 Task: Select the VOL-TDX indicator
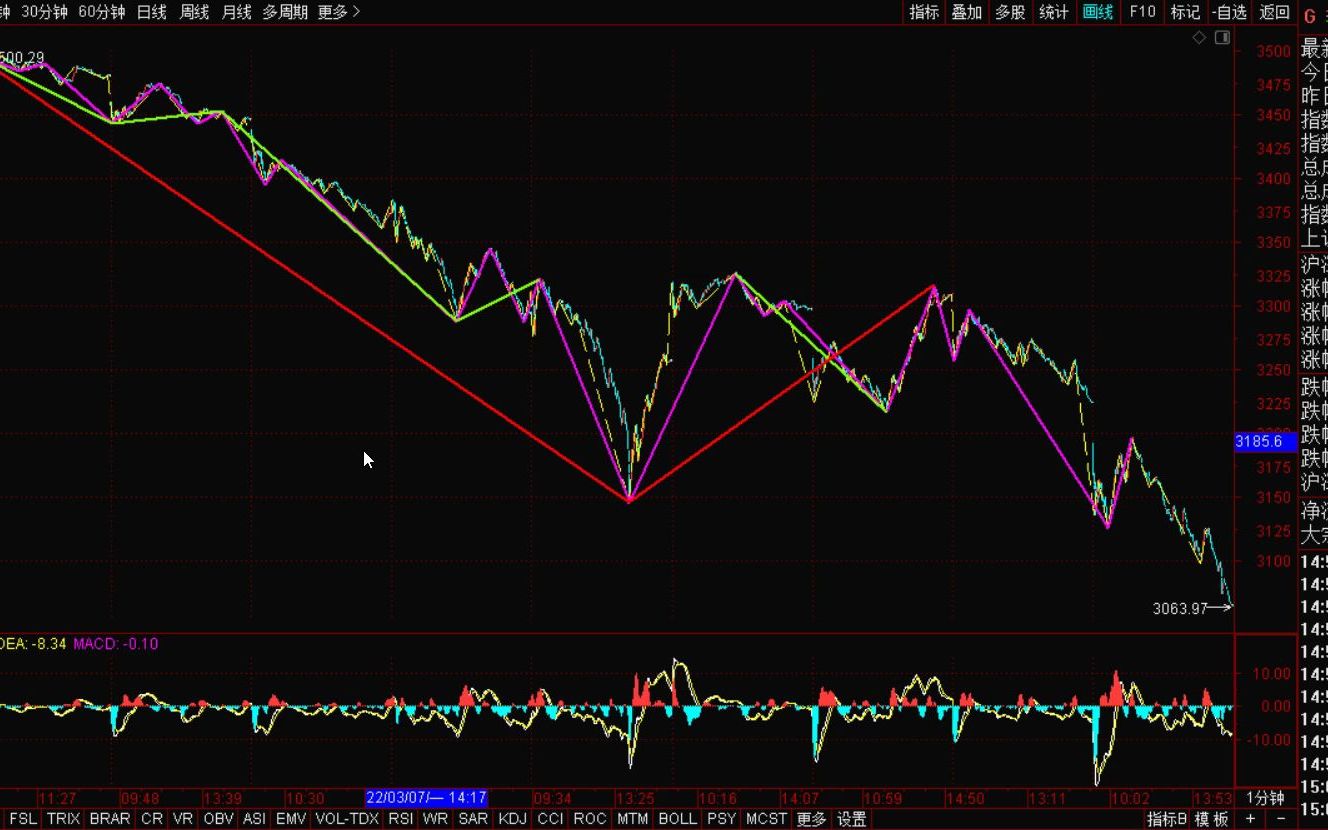tap(347, 819)
